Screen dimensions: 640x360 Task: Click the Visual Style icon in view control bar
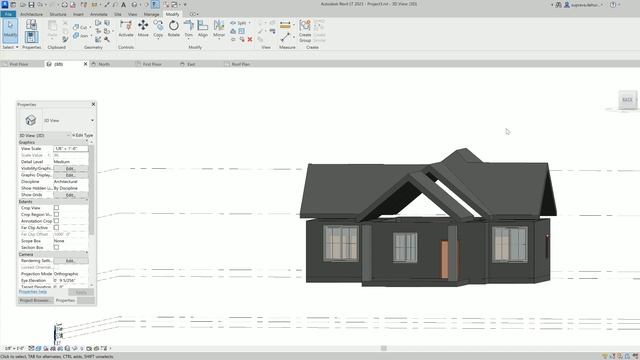(x=38, y=348)
